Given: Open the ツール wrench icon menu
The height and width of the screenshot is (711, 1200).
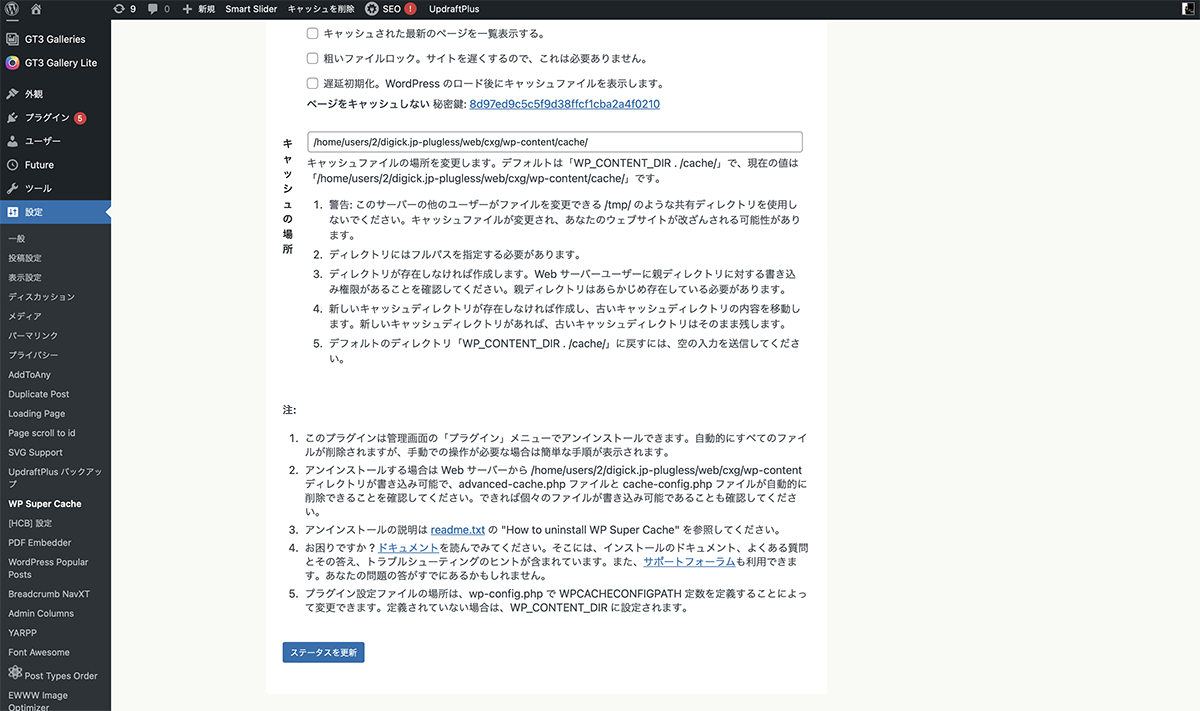Looking at the screenshot, I should pos(12,188).
